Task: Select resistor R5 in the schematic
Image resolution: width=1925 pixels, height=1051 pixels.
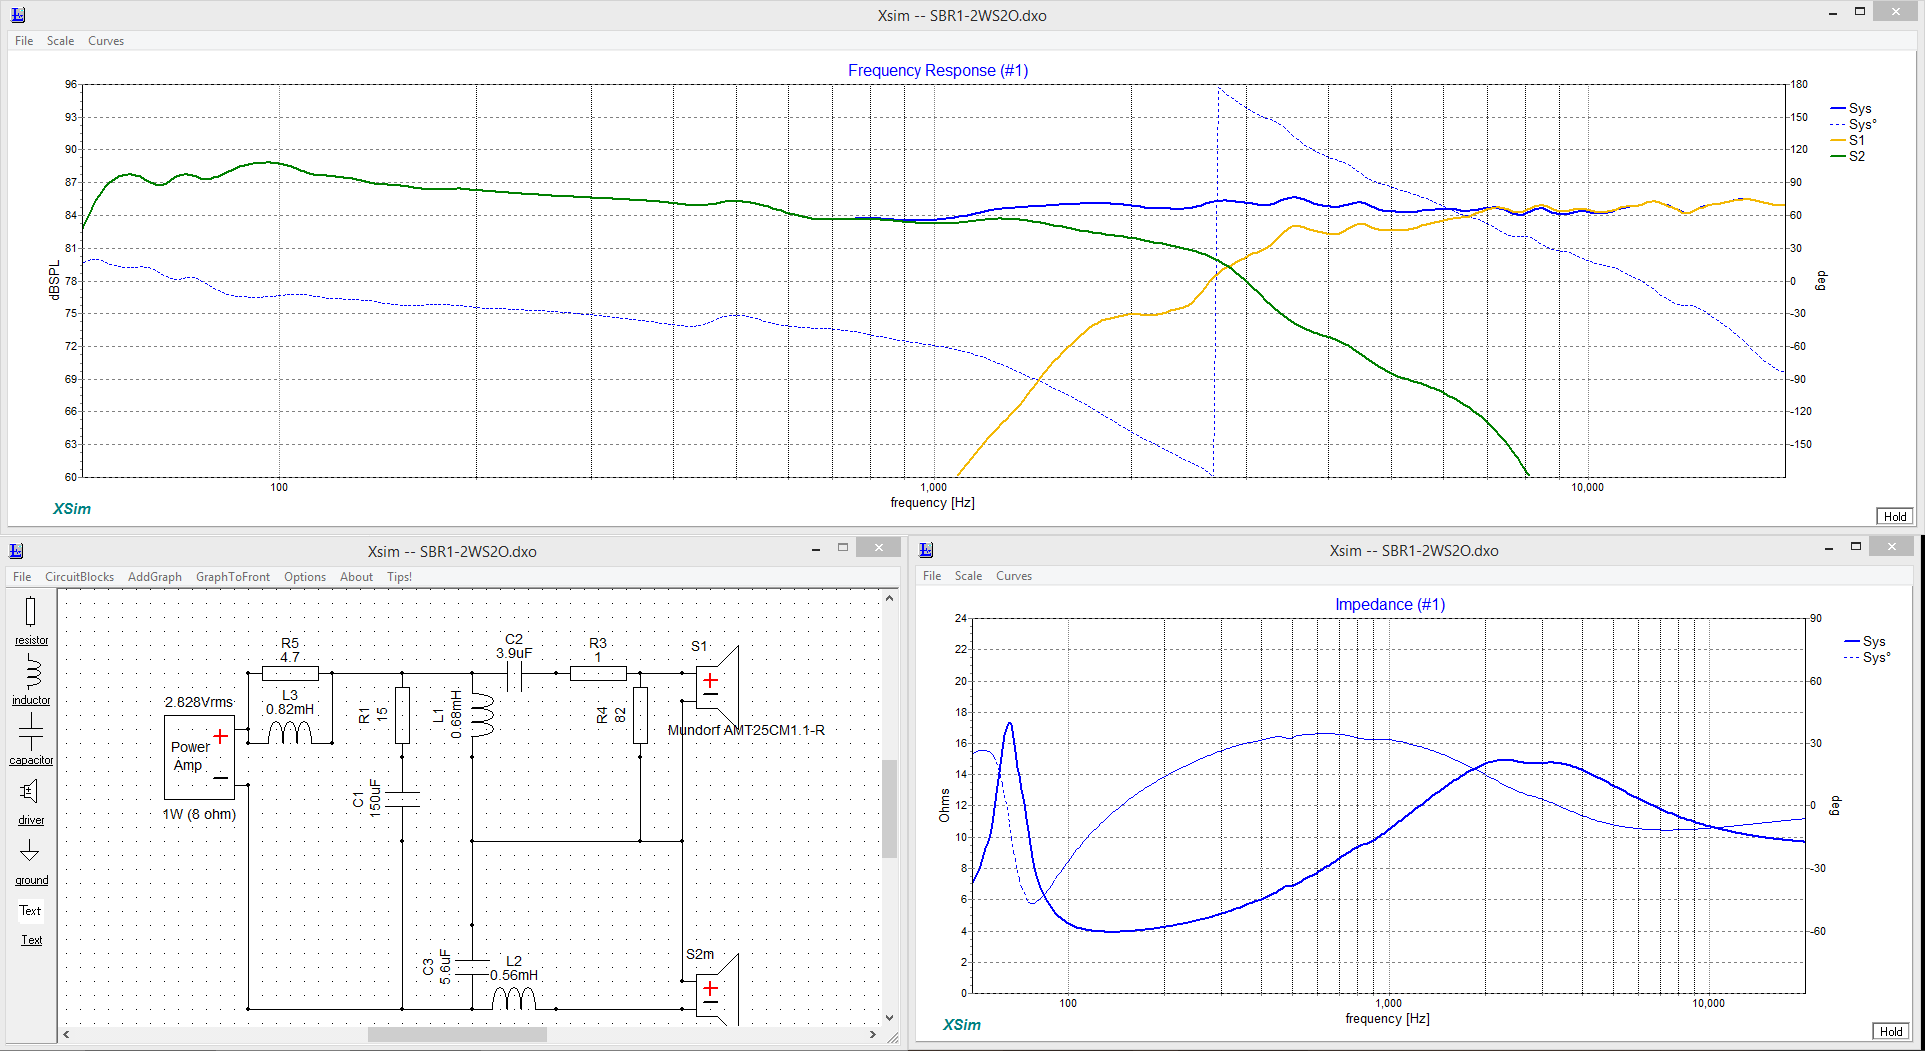Action: click(290, 673)
